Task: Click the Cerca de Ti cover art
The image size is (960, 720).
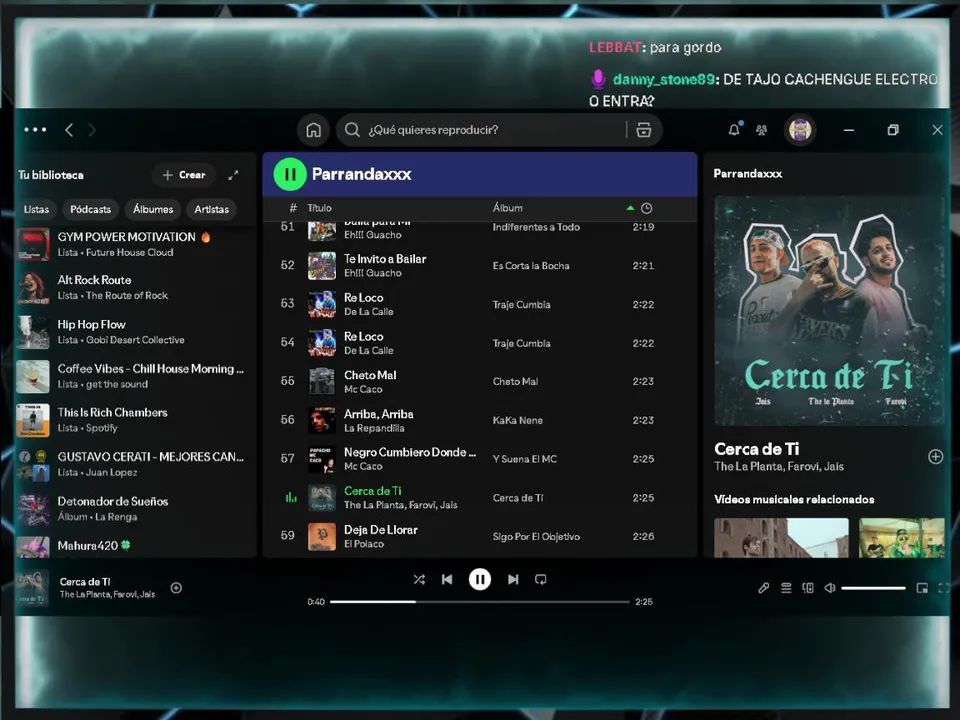Action: tap(830, 311)
